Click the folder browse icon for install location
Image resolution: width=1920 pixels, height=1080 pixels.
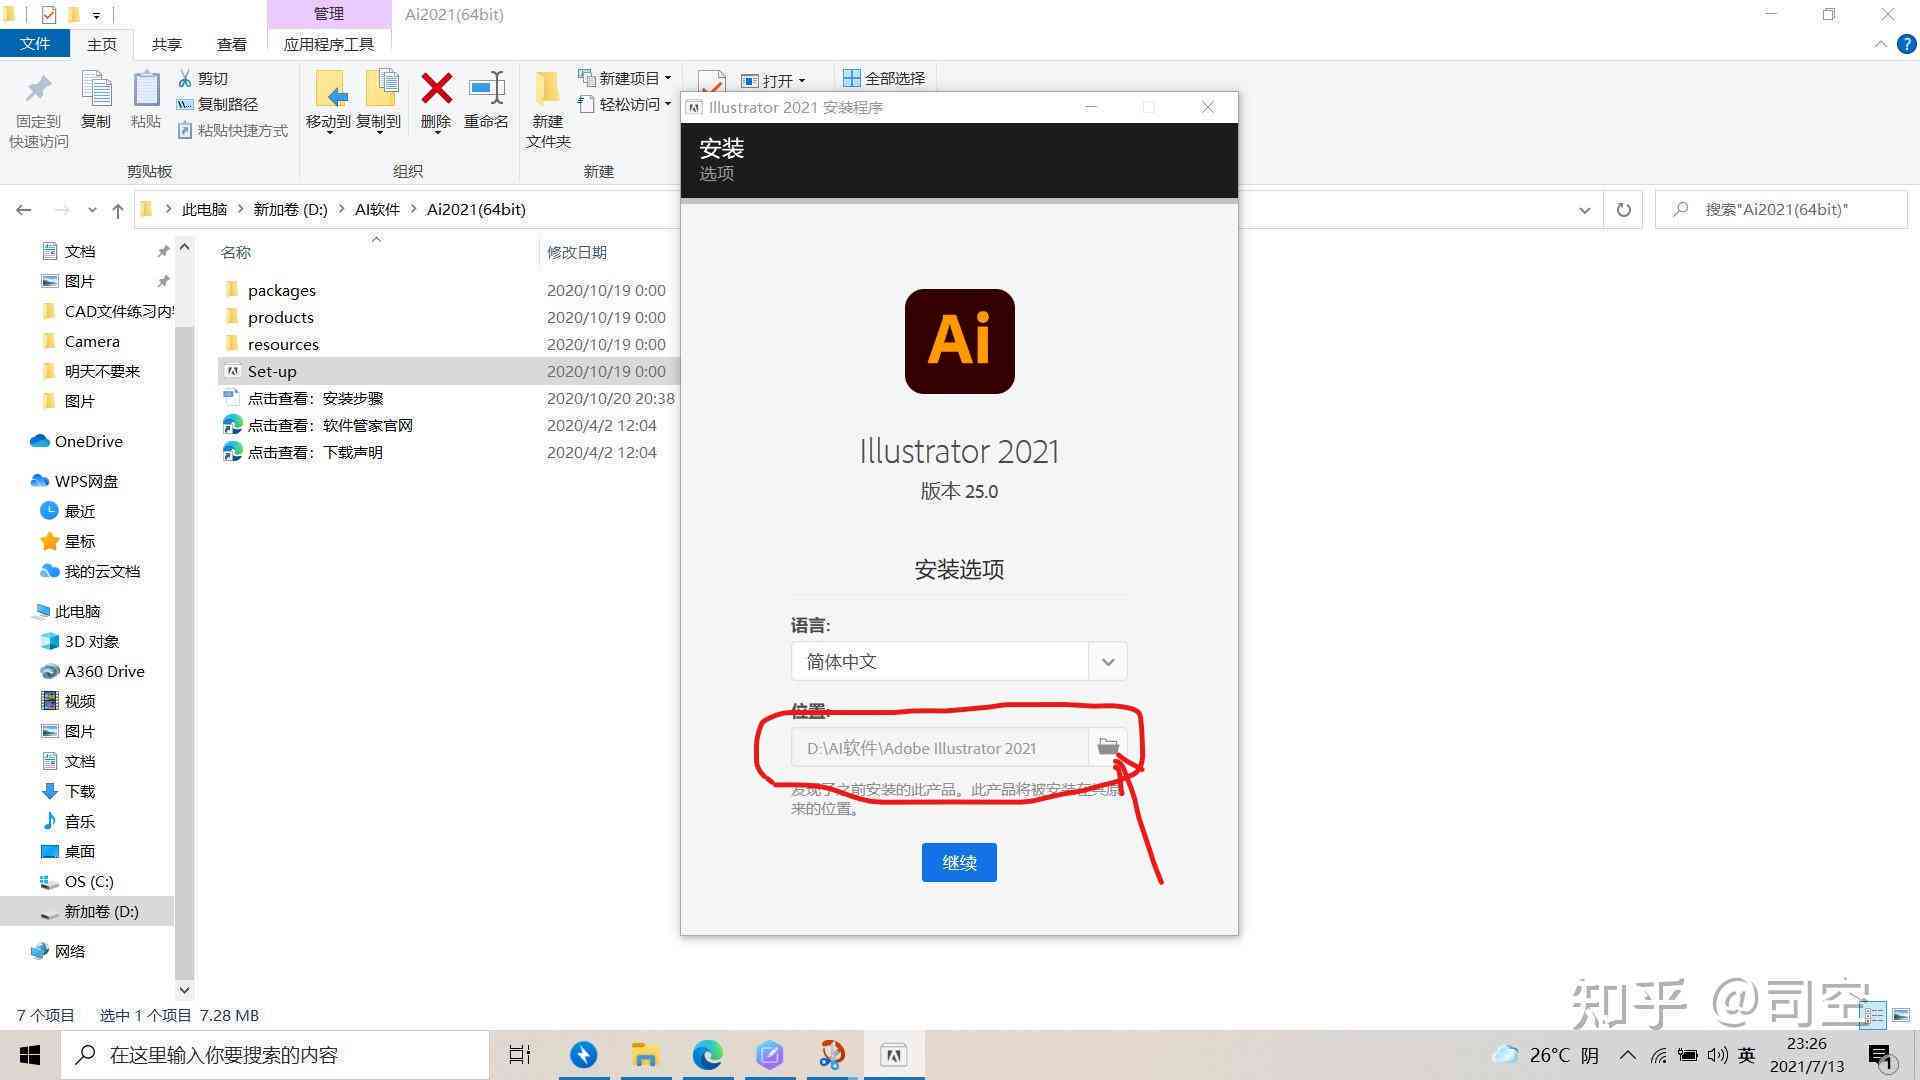click(1108, 746)
